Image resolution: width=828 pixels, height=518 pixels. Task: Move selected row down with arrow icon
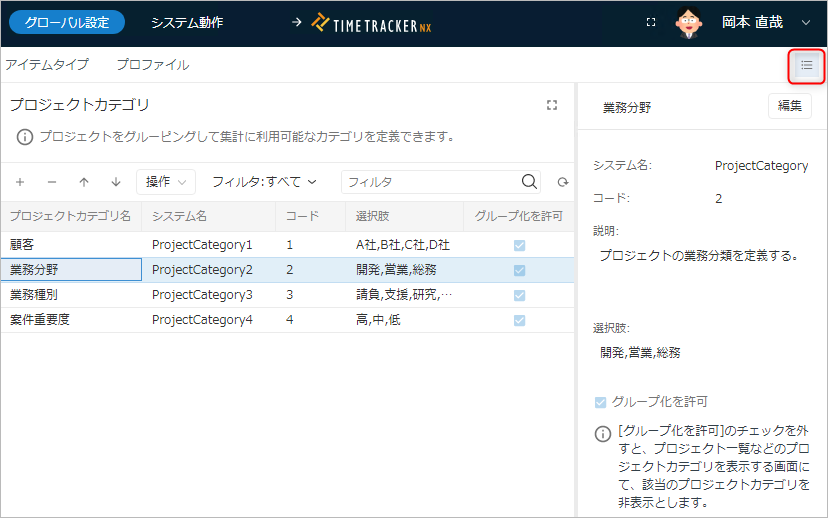pyautogui.click(x=116, y=182)
